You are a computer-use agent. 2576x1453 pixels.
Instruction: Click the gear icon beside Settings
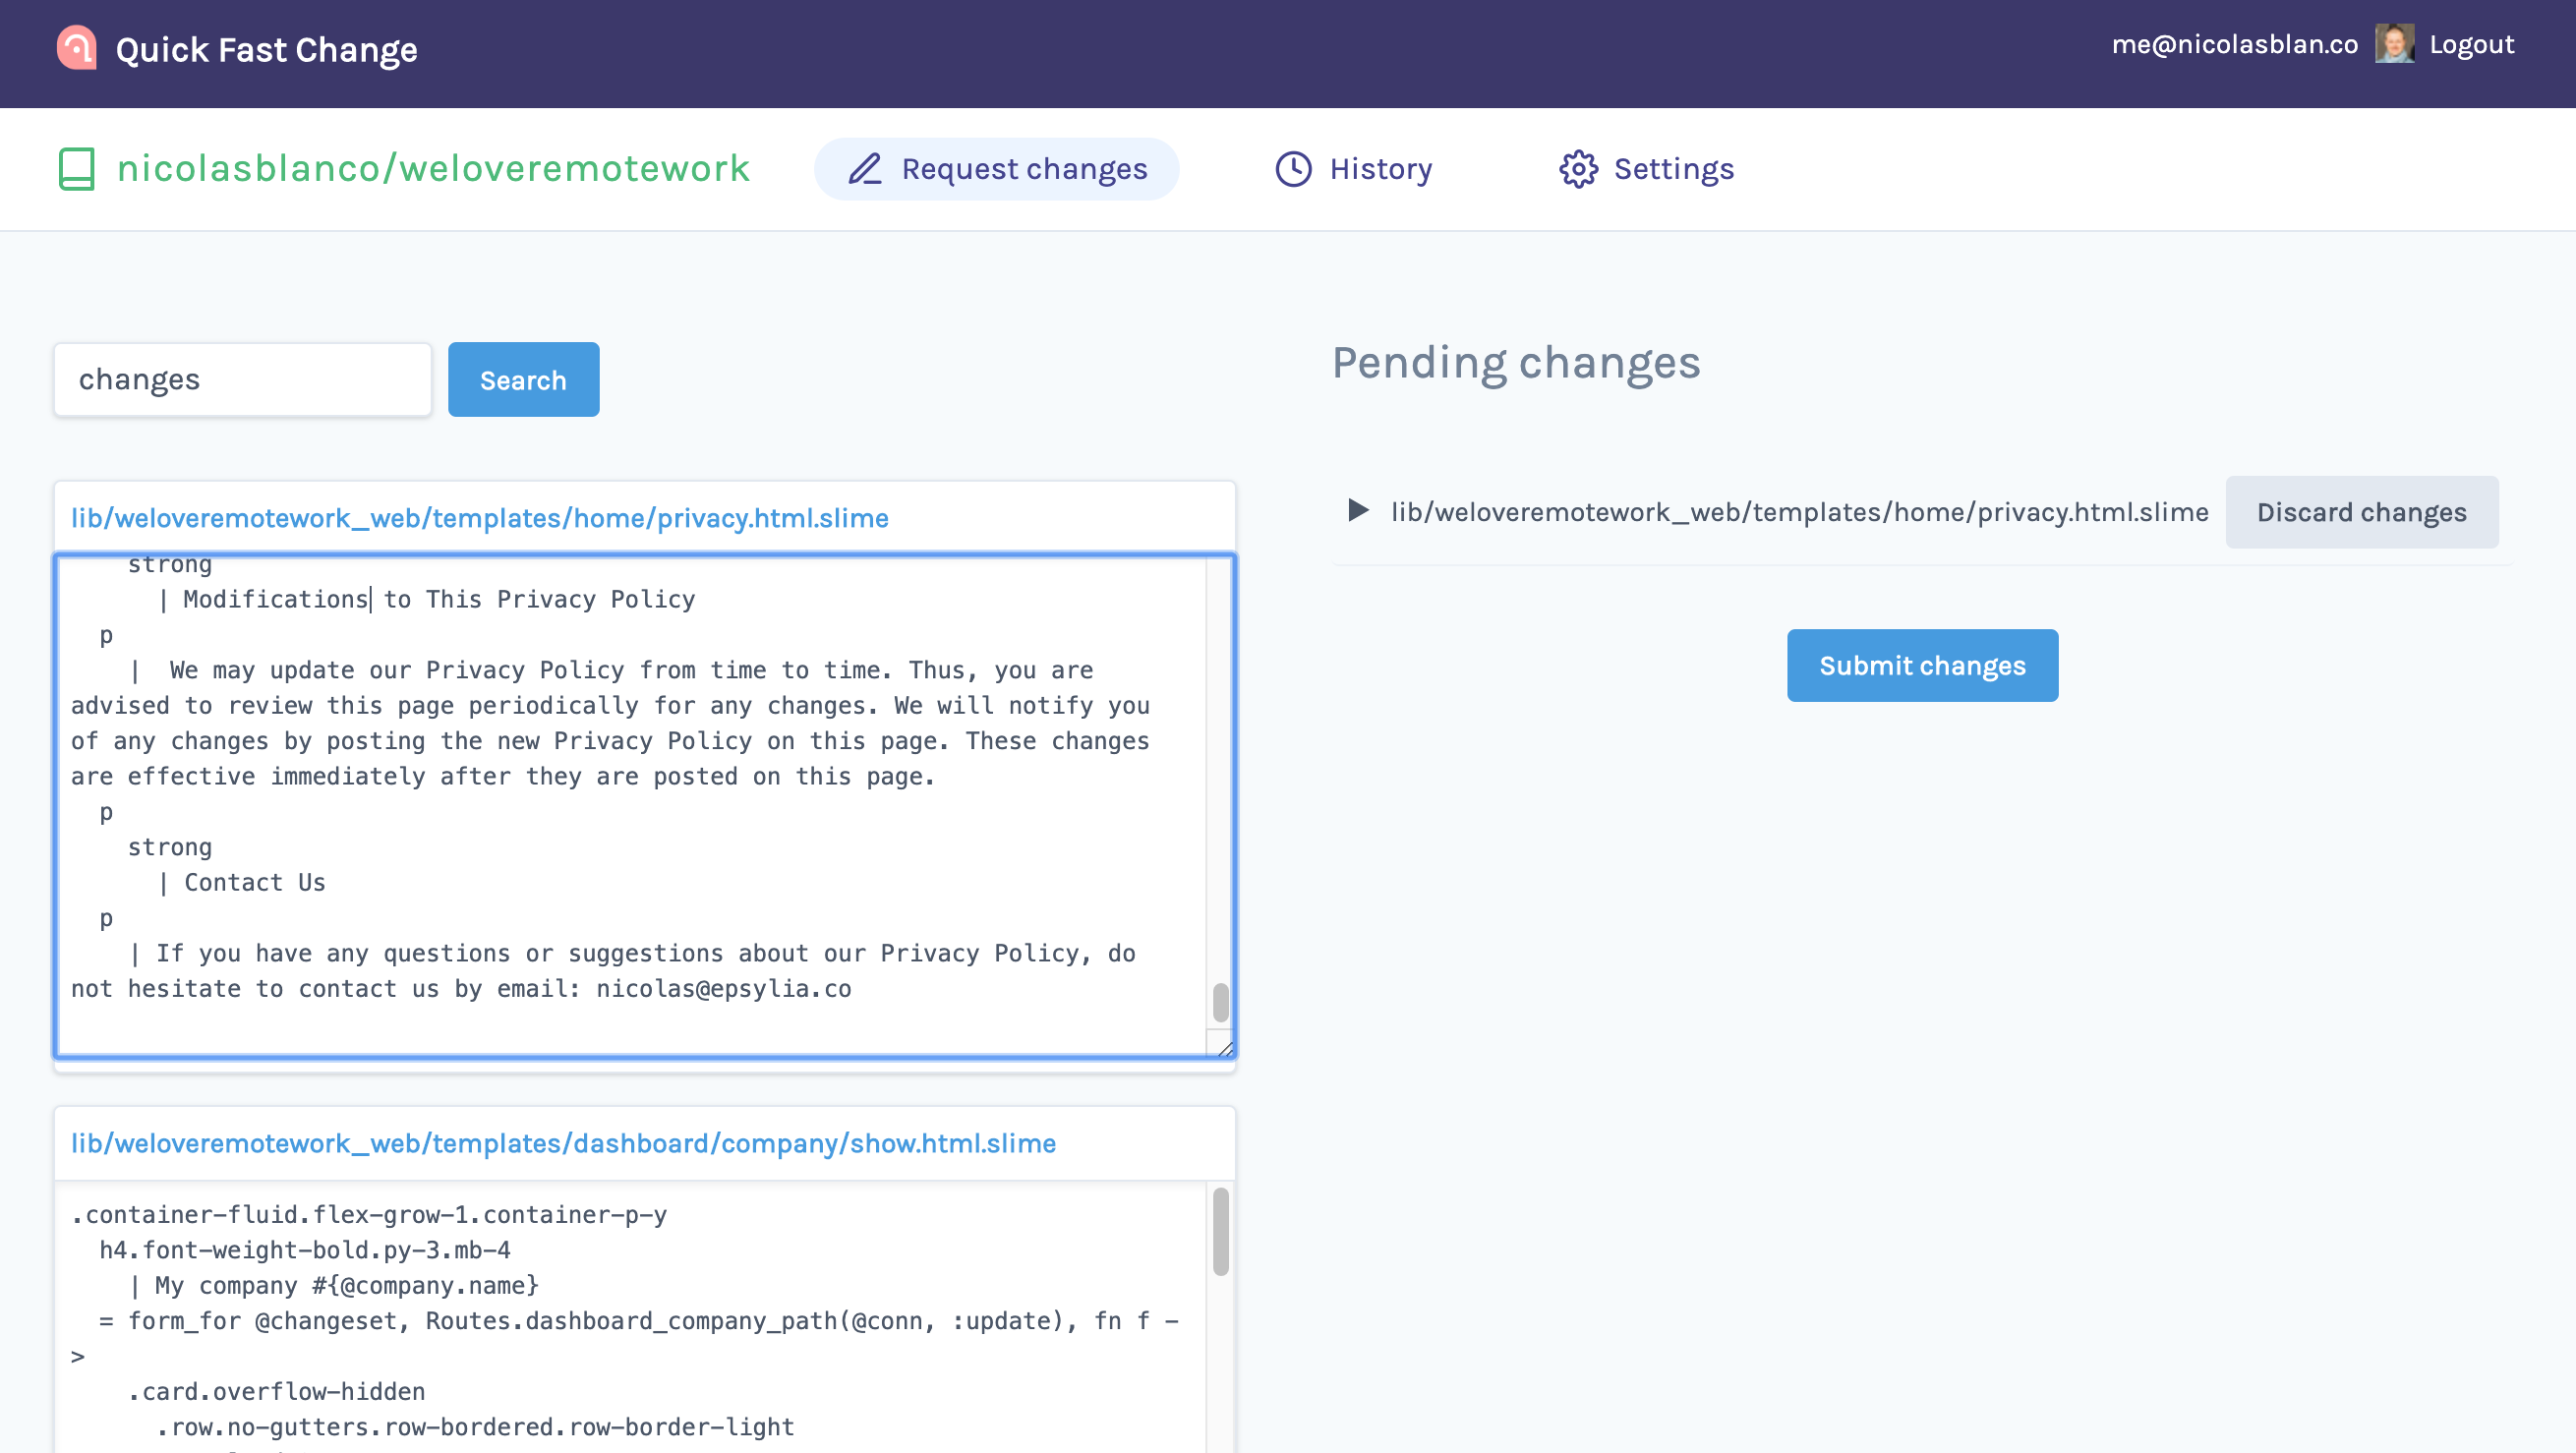1578,169
